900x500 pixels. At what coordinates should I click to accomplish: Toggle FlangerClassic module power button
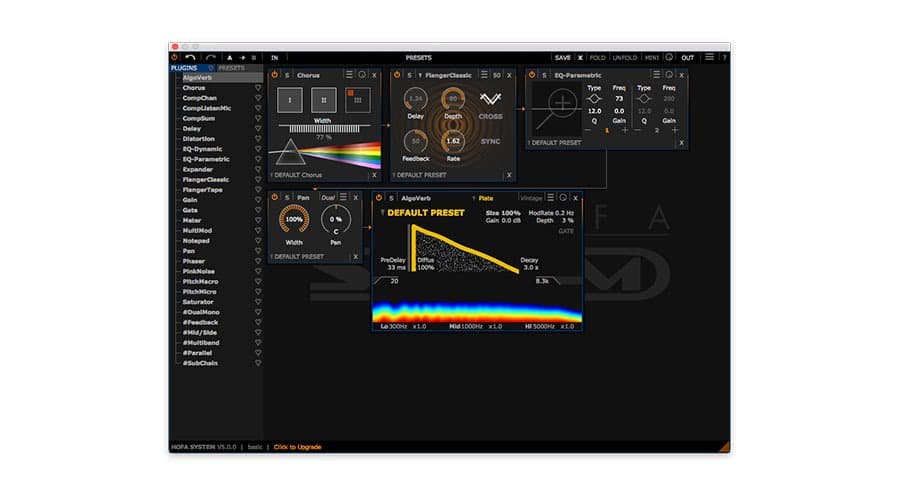point(397,75)
